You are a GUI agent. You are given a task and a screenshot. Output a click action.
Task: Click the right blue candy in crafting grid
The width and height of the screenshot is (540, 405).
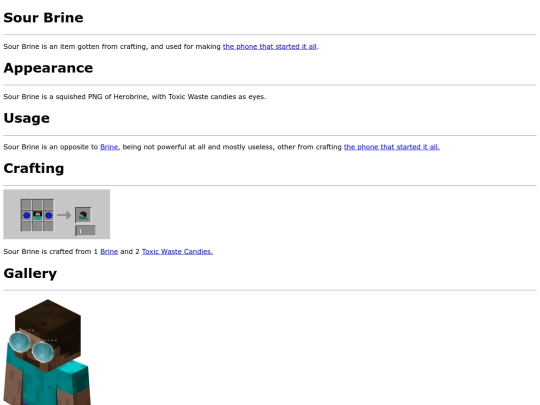point(49,215)
